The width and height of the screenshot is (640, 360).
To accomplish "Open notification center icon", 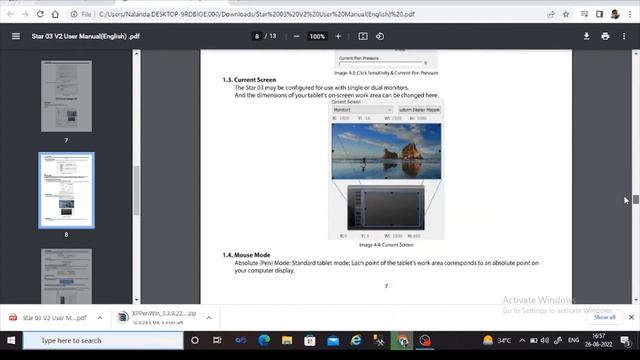I will pos(625,340).
